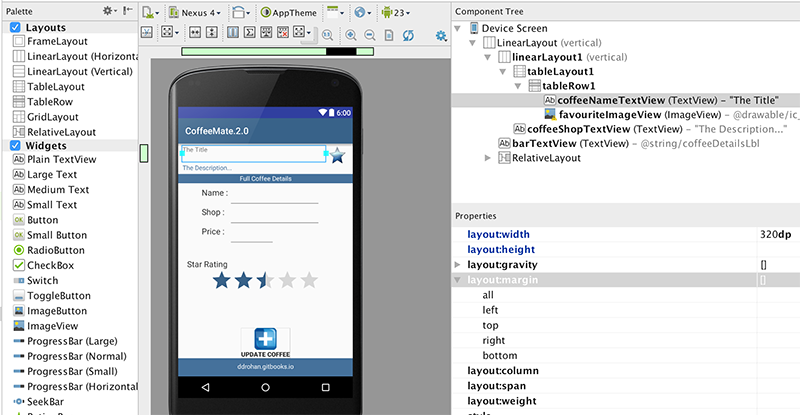Click the AppTheme theme selector
This screenshot has width=800, height=415.
click(x=289, y=13)
